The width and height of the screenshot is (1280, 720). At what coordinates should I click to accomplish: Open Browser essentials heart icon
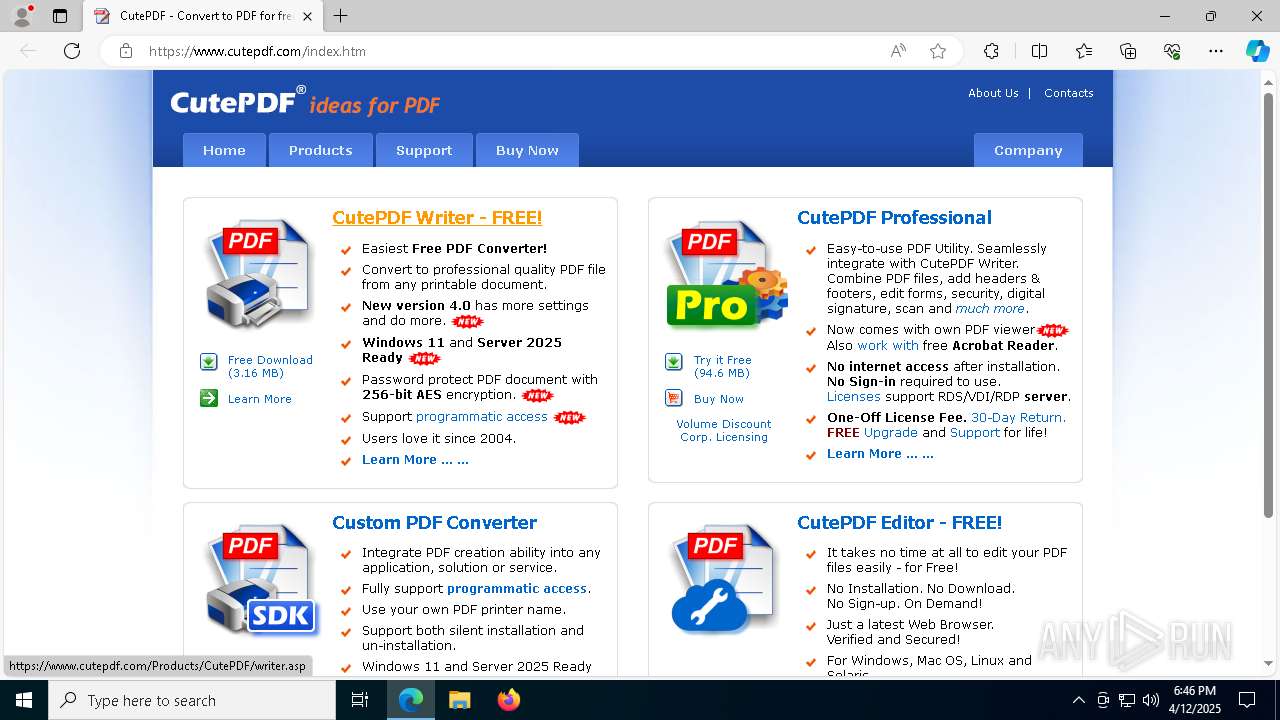coord(1172,51)
